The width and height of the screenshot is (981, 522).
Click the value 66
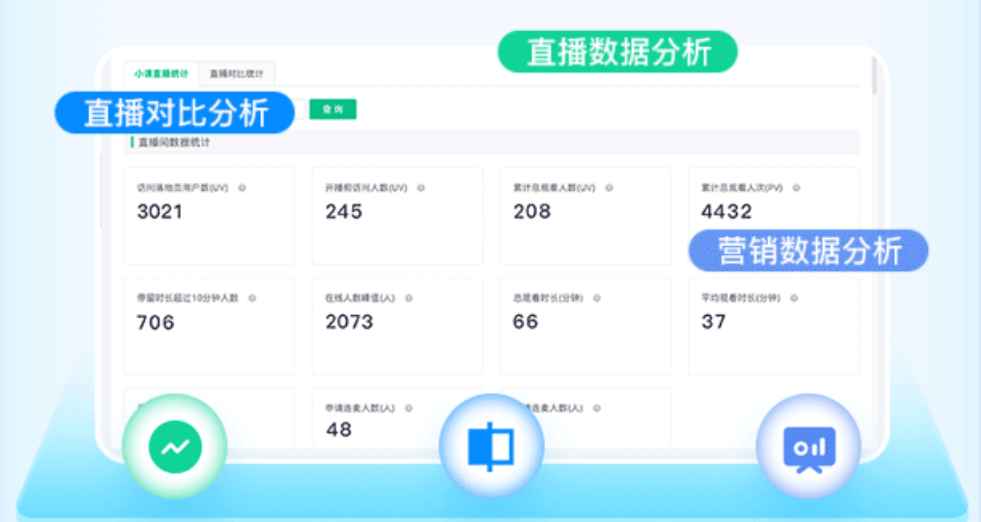coord(526,322)
